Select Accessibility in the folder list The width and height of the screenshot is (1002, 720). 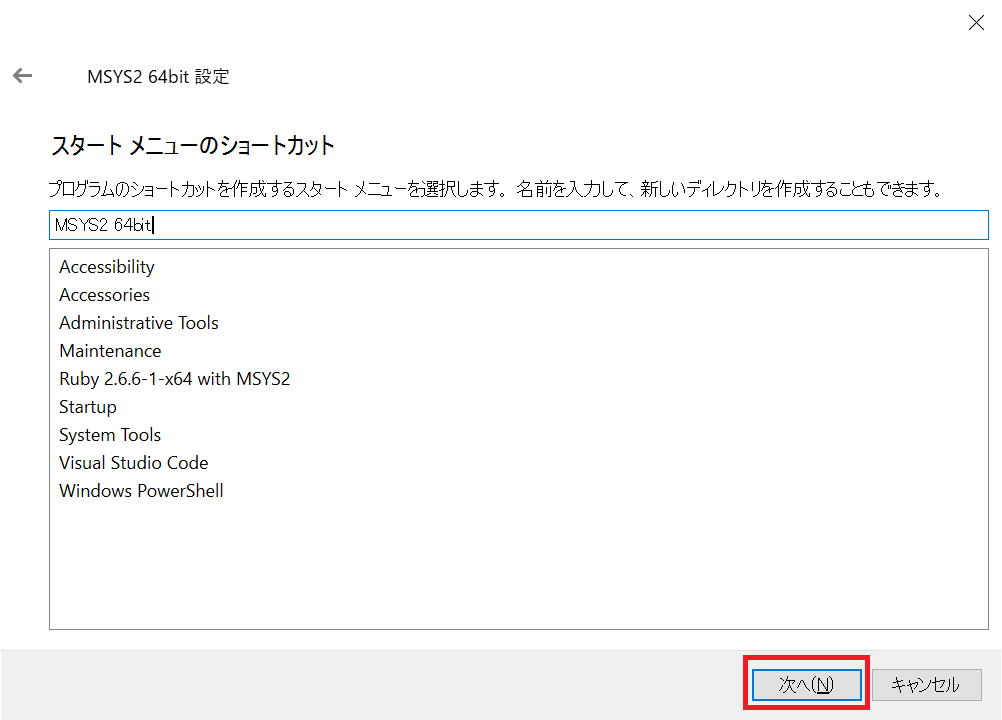(107, 267)
